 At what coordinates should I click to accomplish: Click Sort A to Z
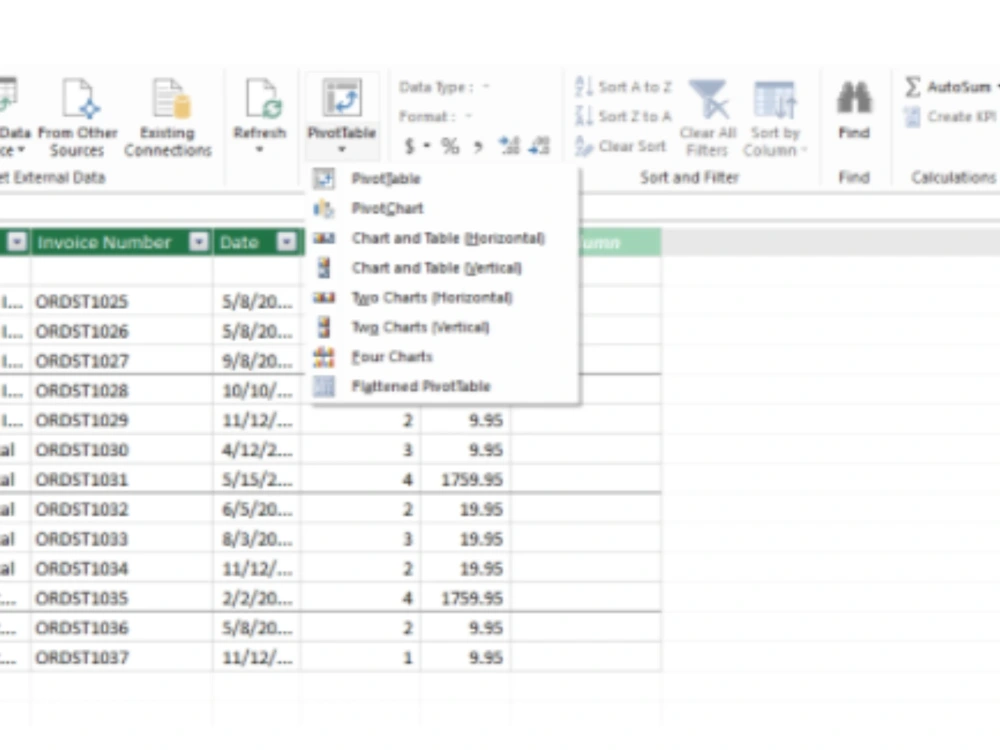tap(623, 87)
